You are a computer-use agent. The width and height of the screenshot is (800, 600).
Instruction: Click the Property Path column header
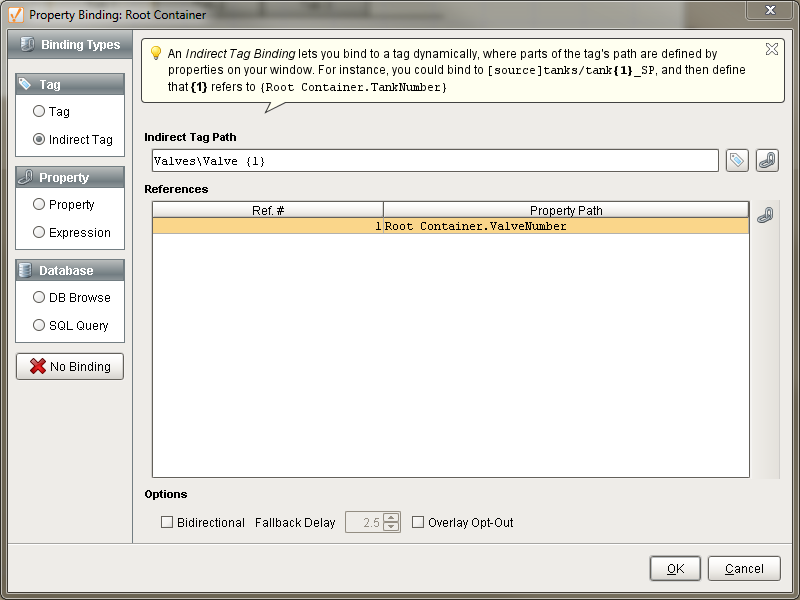[566, 210]
